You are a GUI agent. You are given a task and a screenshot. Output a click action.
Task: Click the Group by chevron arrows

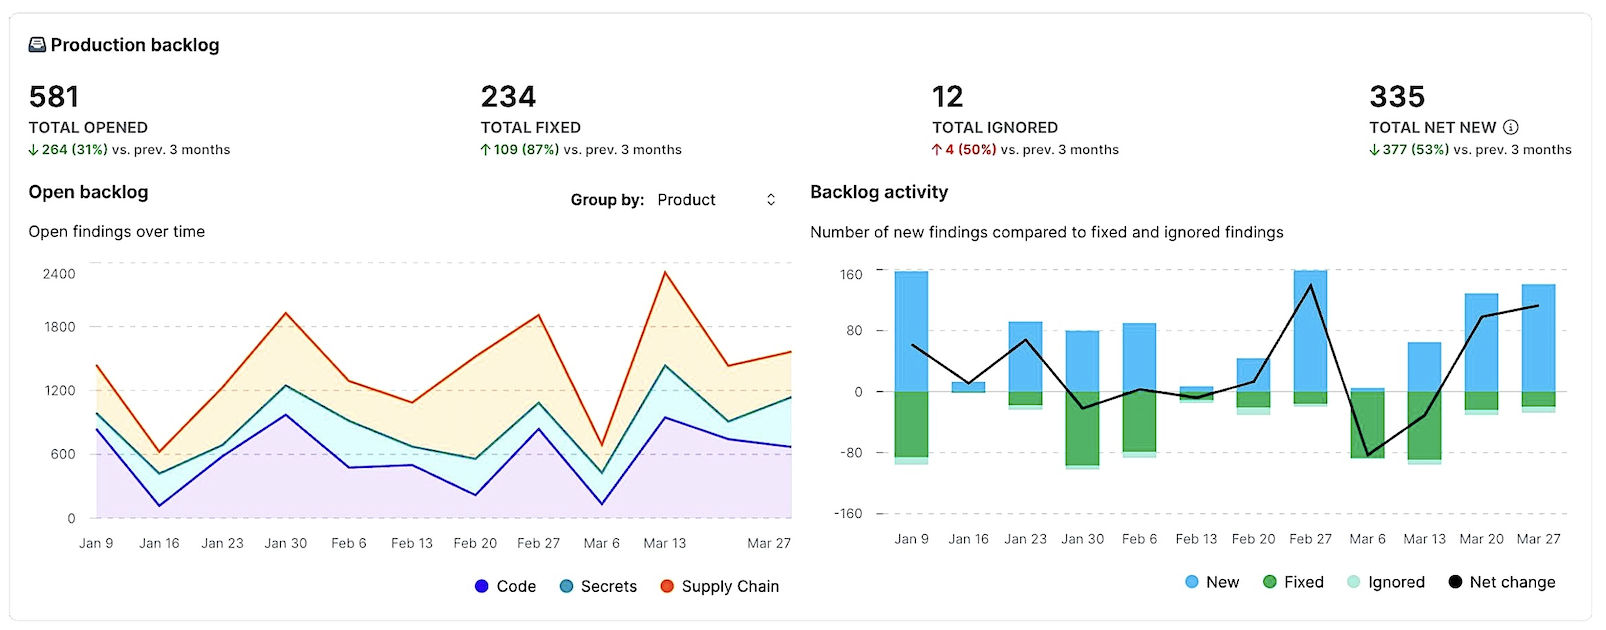(771, 200)
